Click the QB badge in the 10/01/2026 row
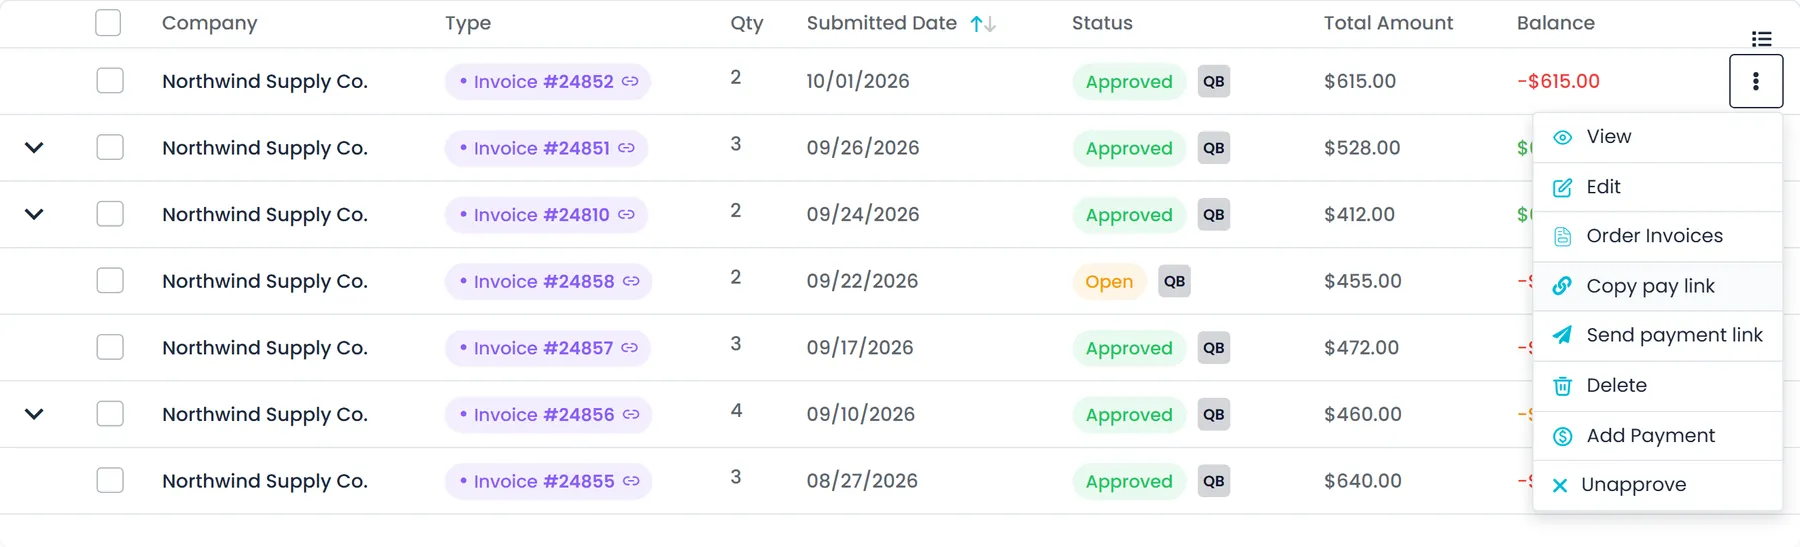The width and height of the screenshot is (1800, 547). [1213, 82]
